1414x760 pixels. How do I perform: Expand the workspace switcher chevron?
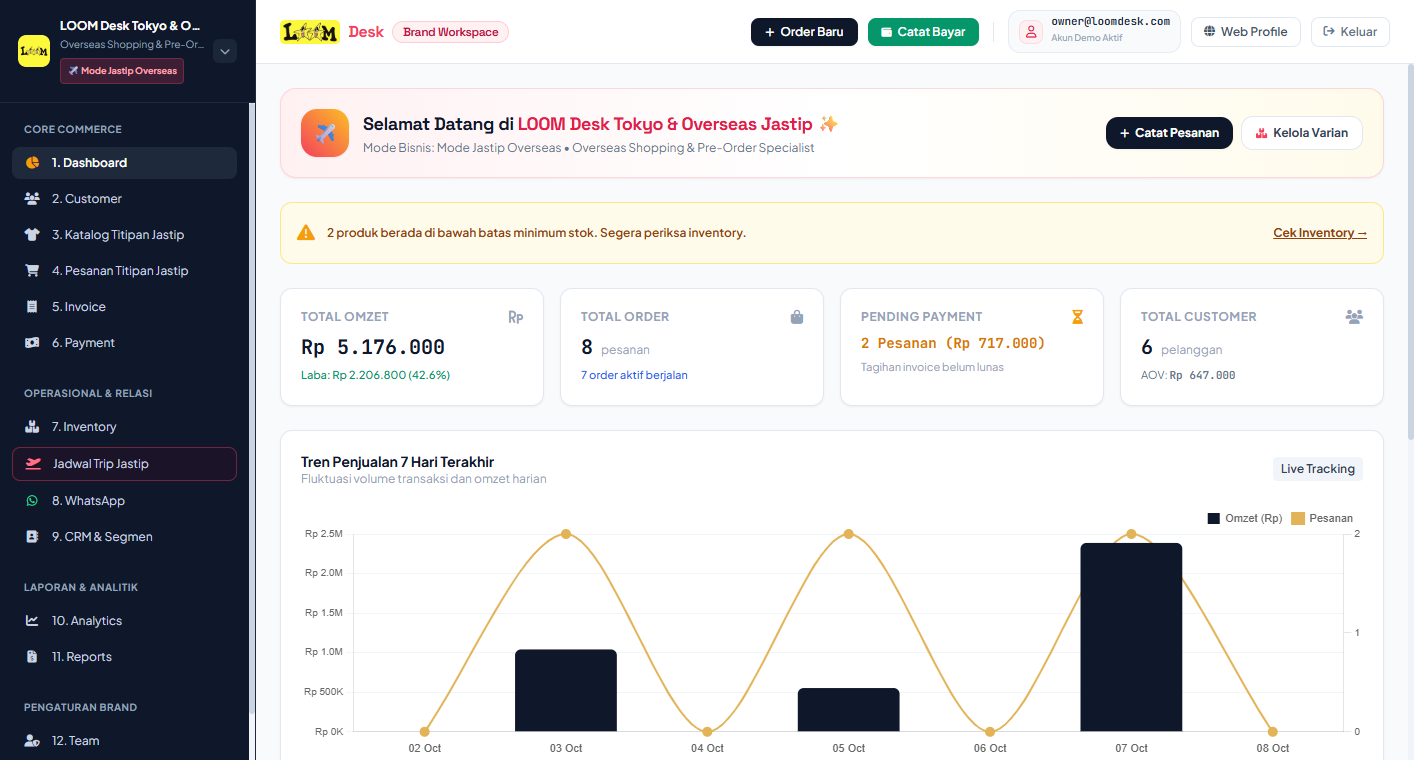[x=224, y=51]
